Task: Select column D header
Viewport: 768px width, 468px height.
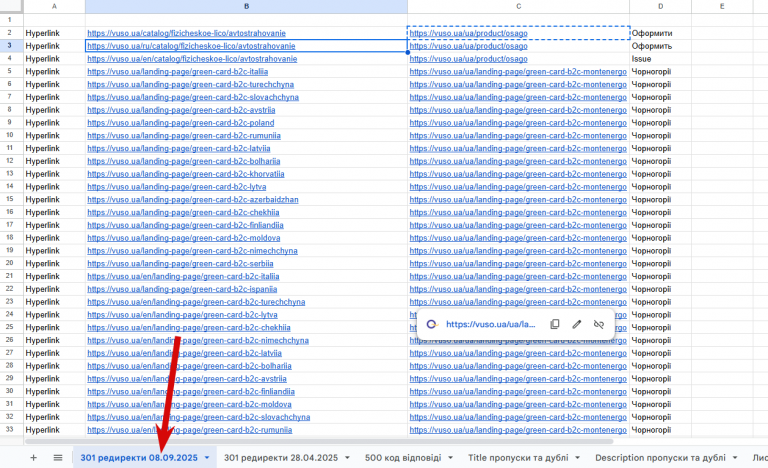Action: (x=660, y=6)
